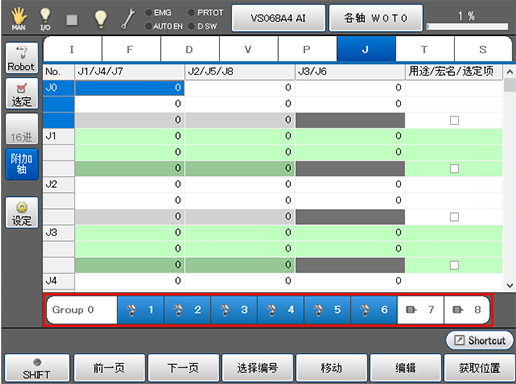Click the 编辑 edit button
Viewport: 516px width, 384px height.
coord(406,368)
